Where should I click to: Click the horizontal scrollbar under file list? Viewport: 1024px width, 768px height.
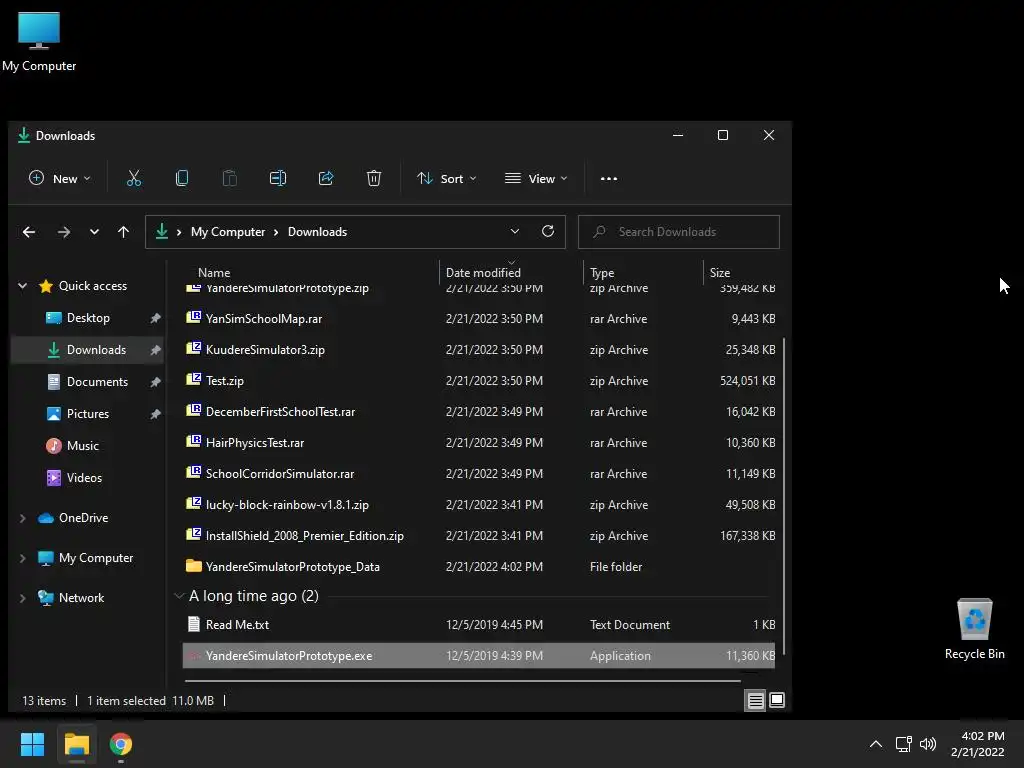point(462,680)
